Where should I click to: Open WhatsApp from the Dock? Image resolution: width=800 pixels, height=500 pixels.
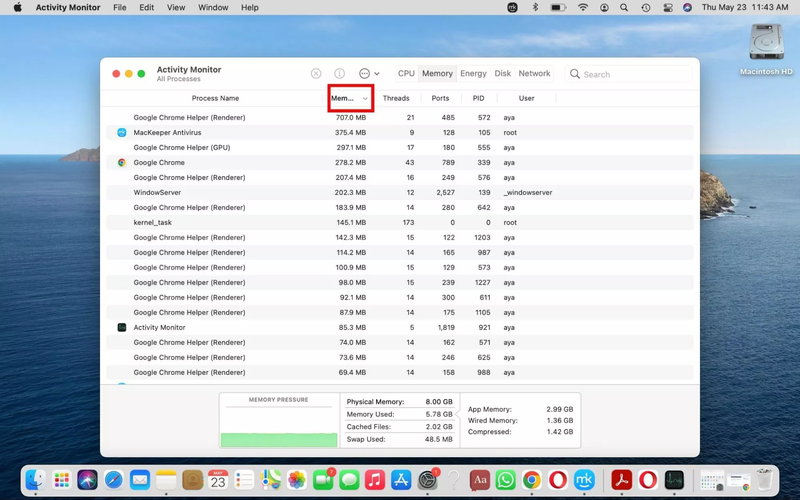pyautogui.click(x=506, y=480)
